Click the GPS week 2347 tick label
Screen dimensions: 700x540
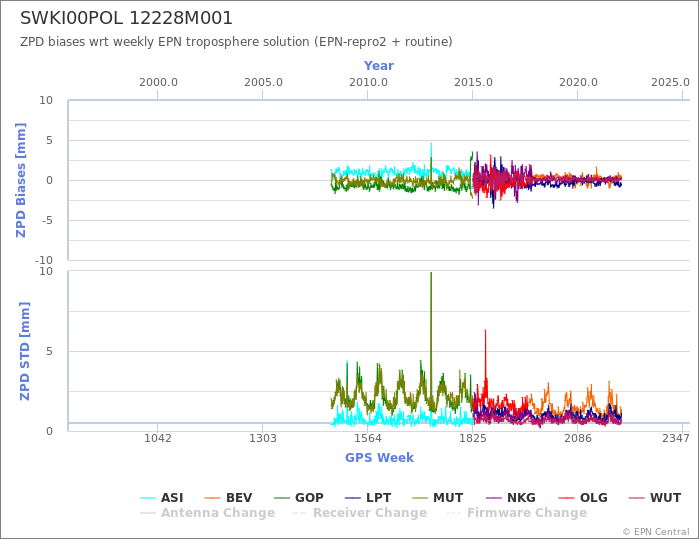coord(676,438)
